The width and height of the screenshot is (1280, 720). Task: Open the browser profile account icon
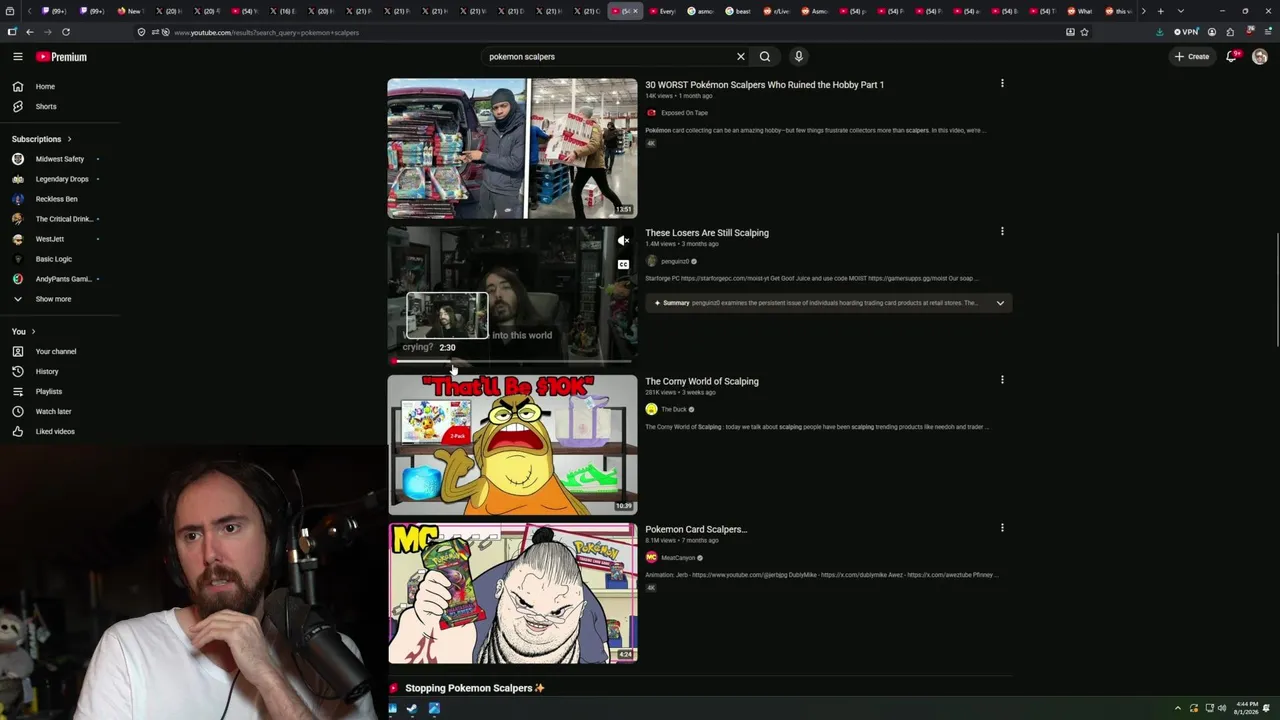pyautogui.click(x=1212, y=32)
